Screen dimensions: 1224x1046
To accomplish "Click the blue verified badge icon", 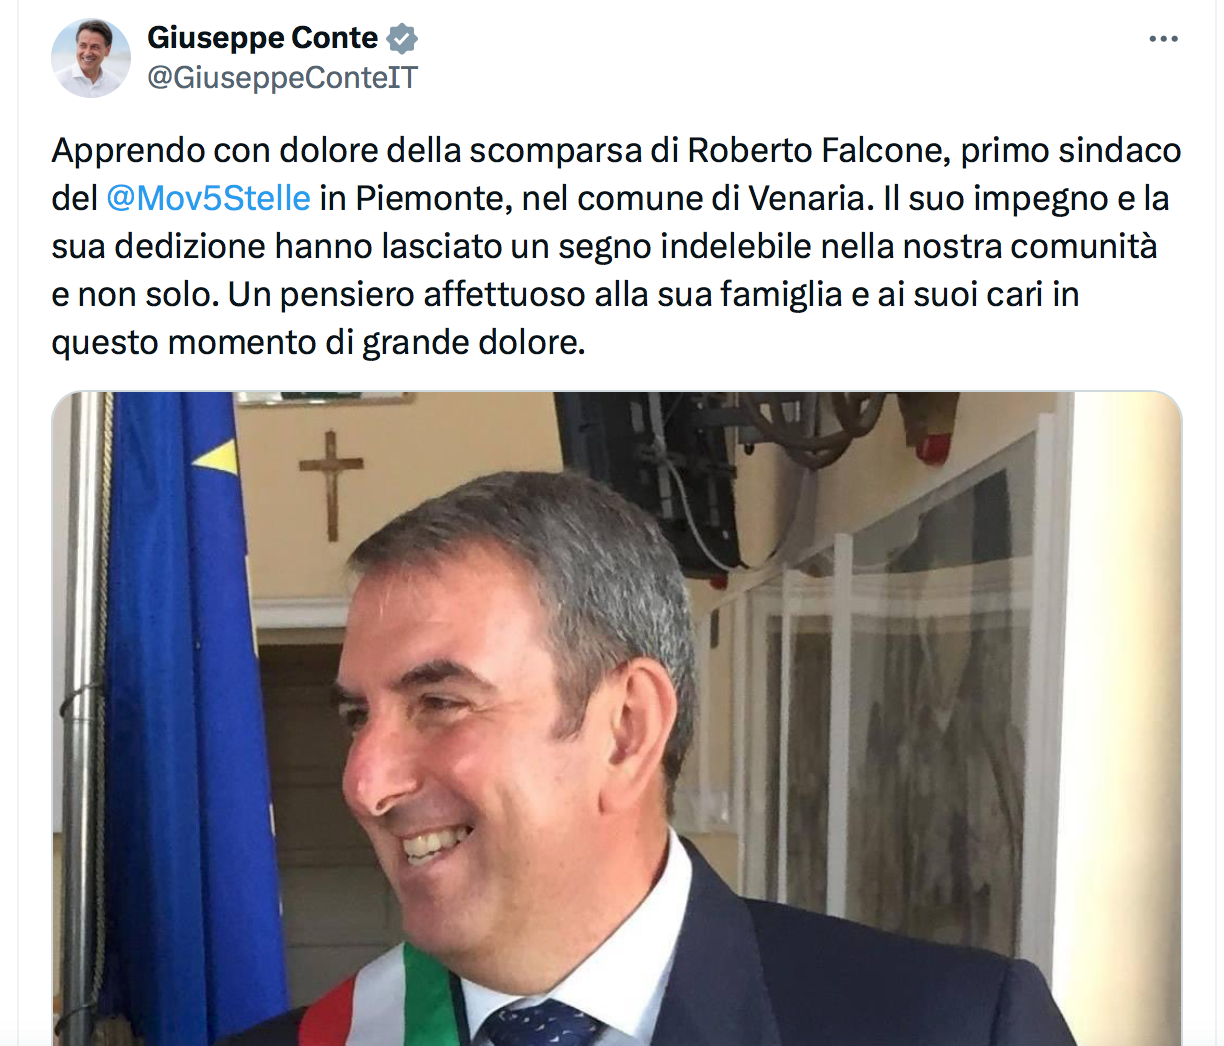I will coord(402,39).
